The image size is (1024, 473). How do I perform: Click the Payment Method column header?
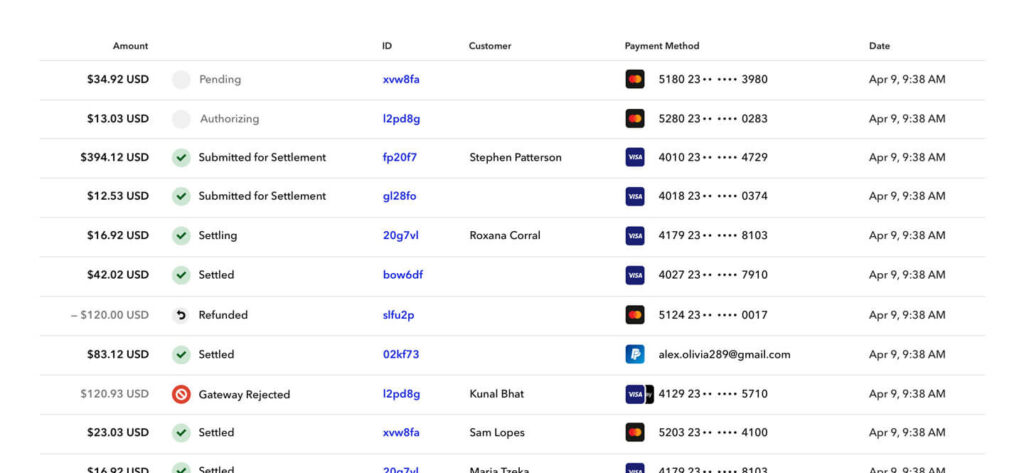(662, 46)
